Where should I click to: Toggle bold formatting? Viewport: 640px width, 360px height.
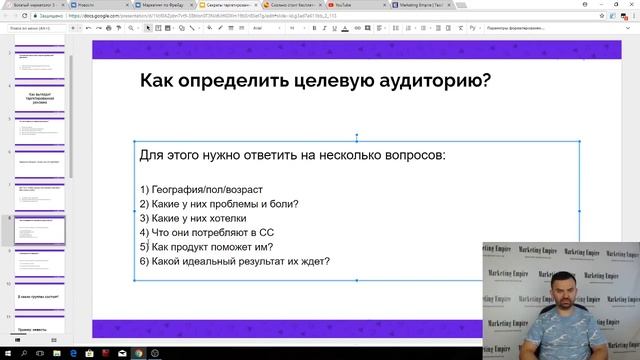(x=314, y=28)
